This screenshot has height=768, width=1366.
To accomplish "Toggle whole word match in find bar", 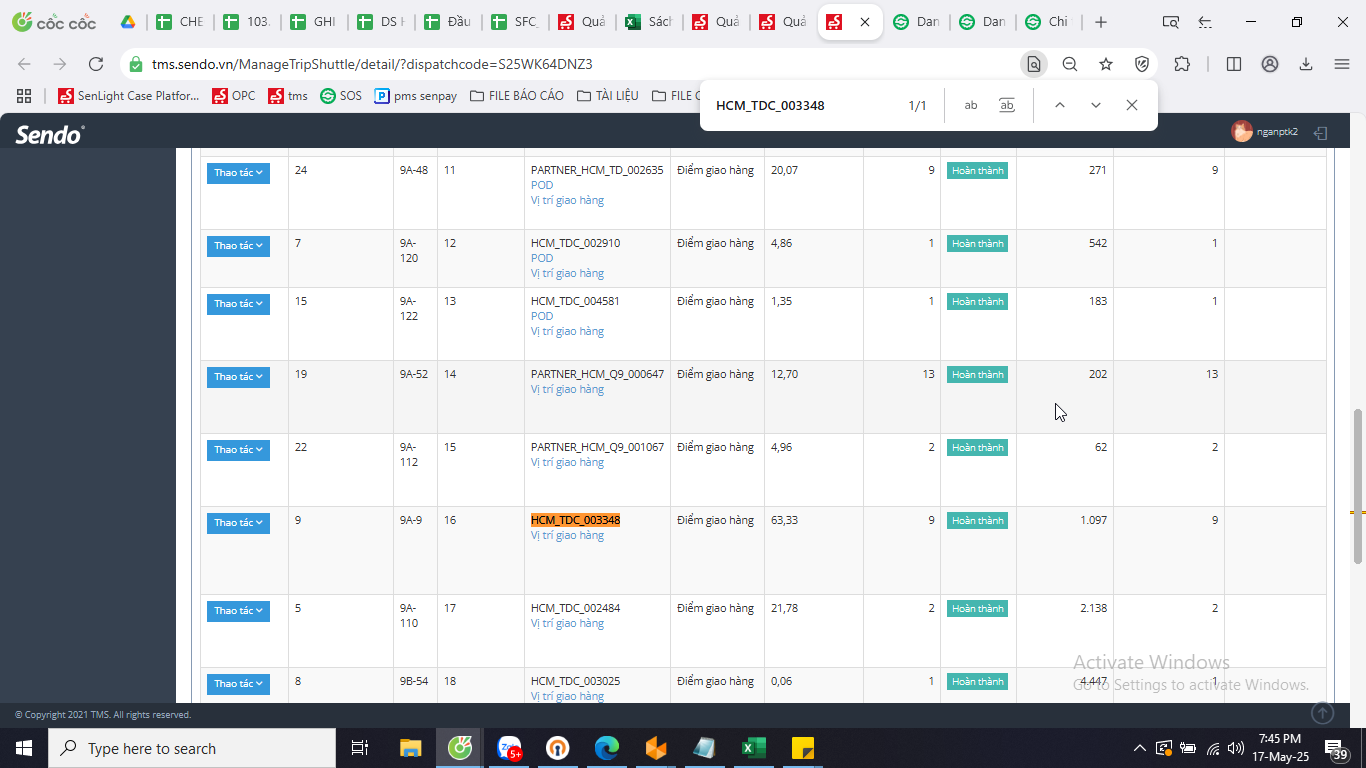I will [x=1007, y=105].
